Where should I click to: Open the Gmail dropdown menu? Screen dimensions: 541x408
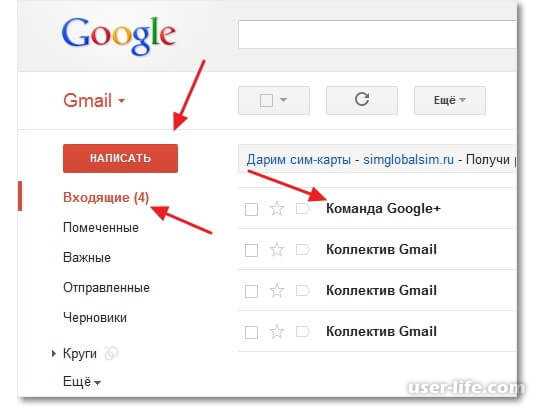(94, 101)
